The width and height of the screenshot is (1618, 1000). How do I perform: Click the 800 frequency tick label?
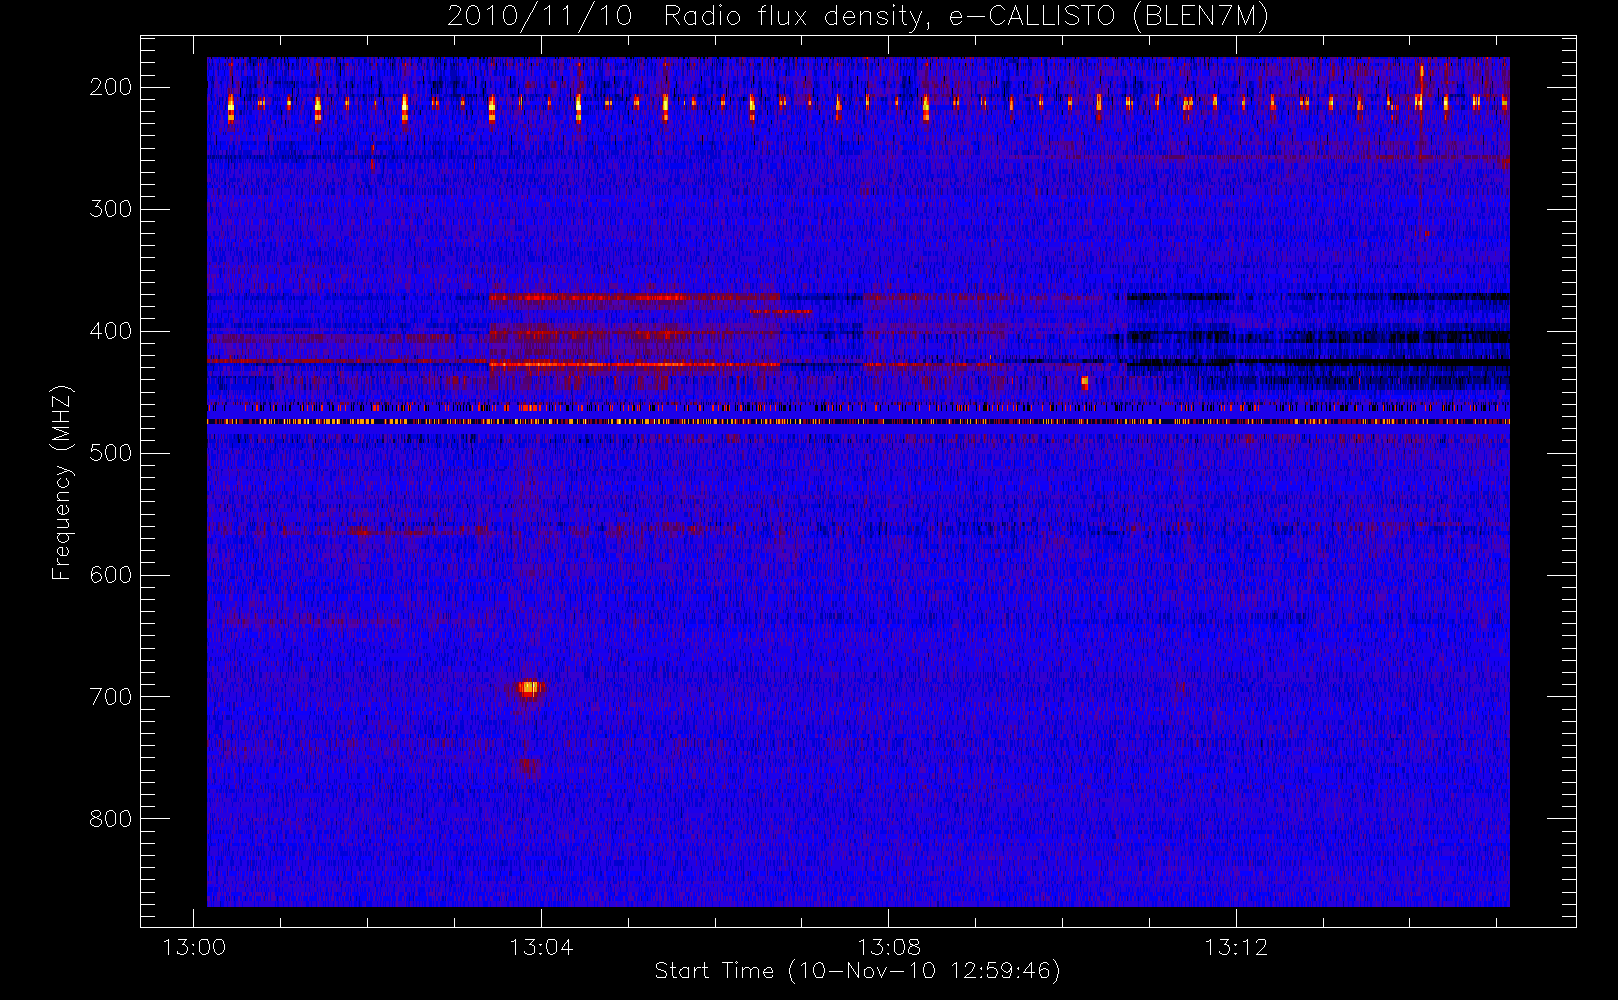(111, 819)
